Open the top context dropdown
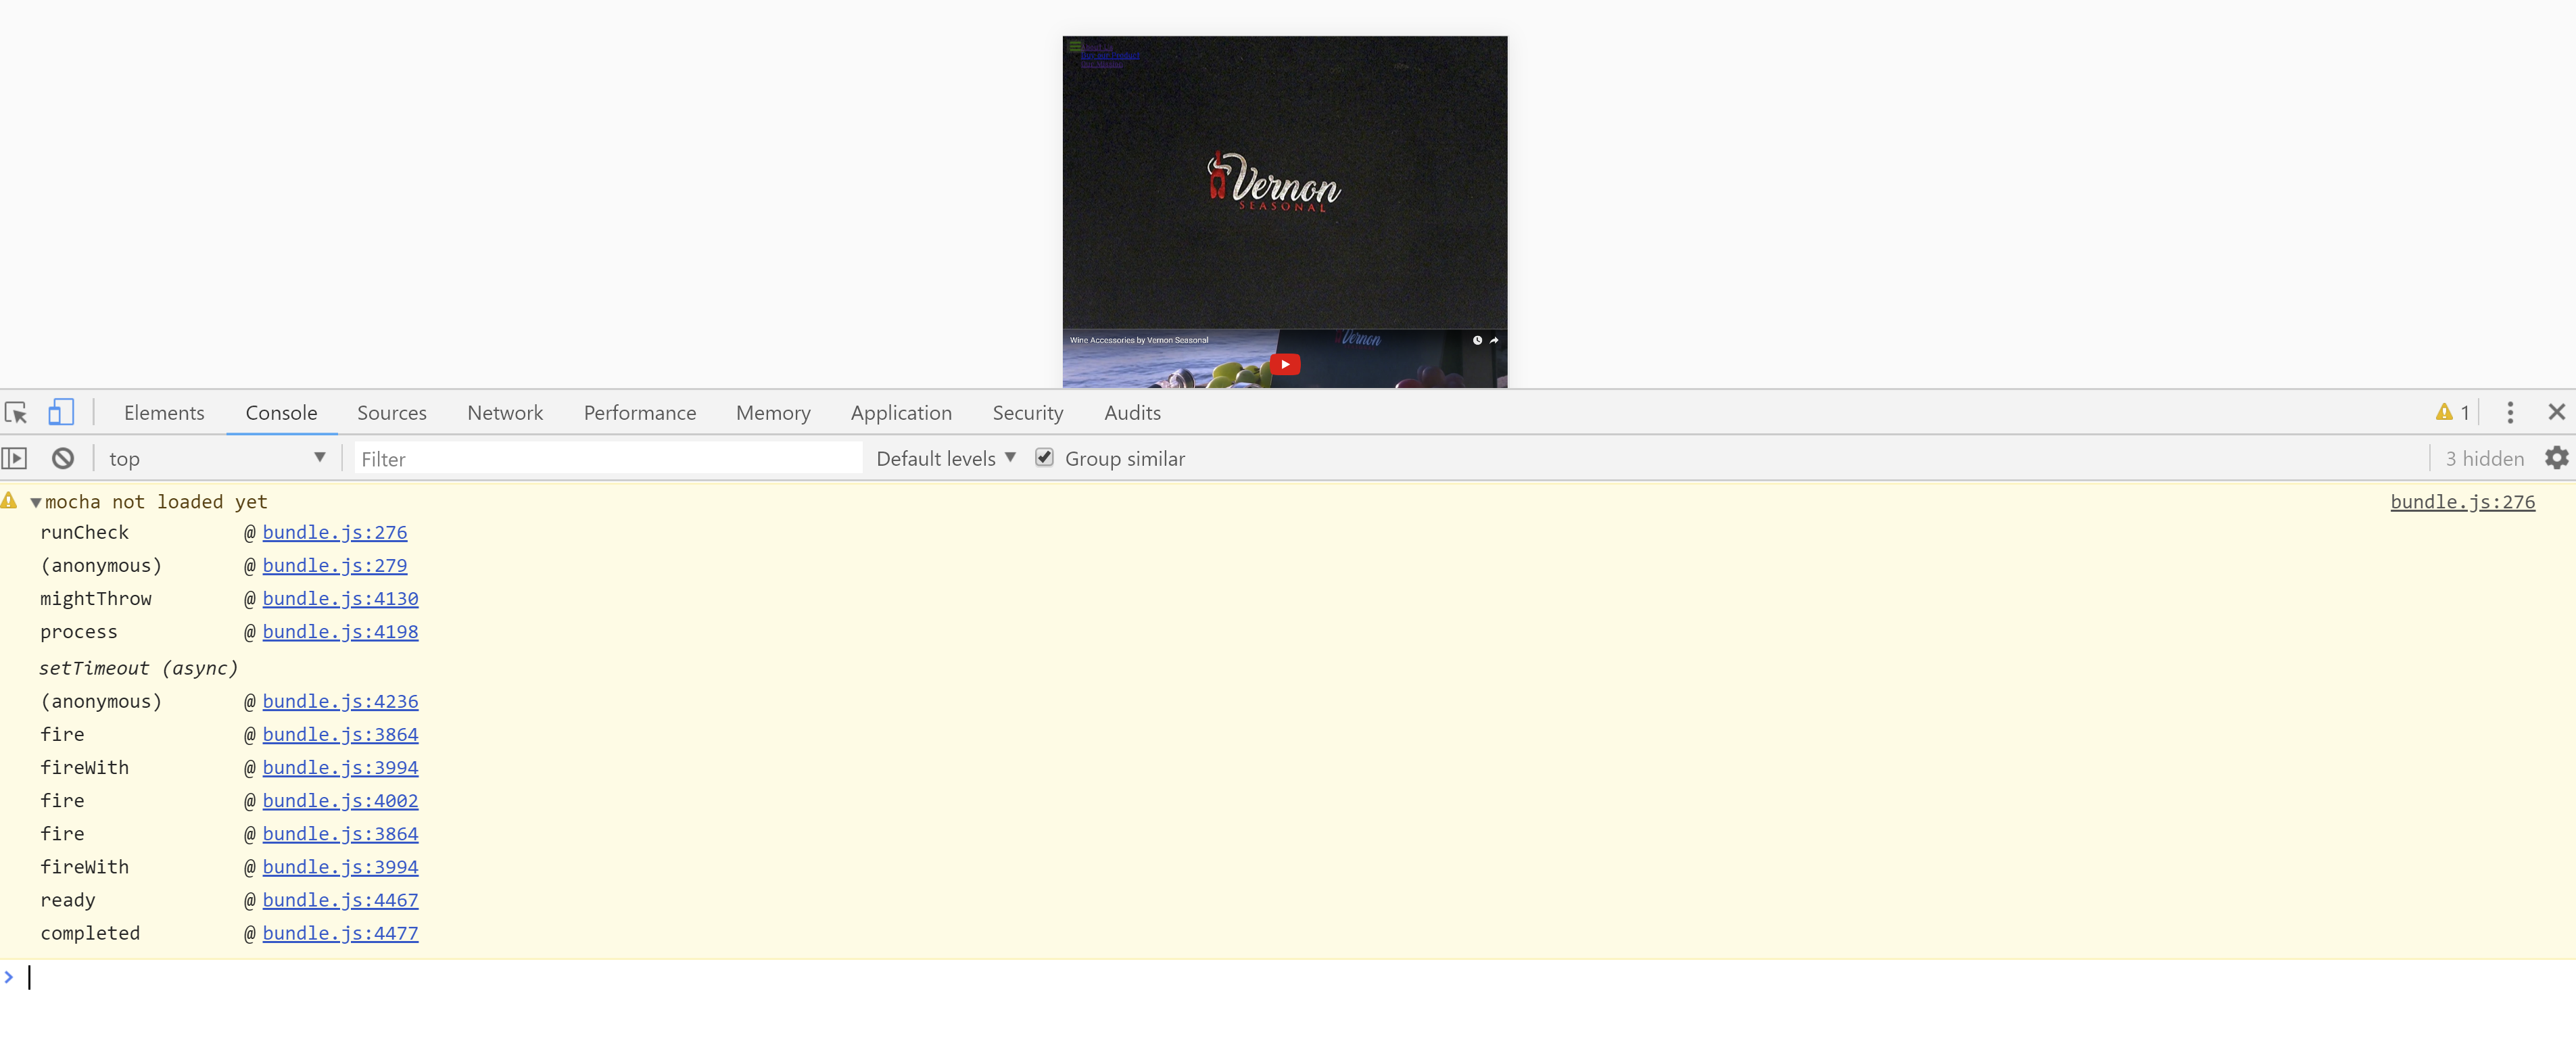Screen dimensions: 2576x1037 [217, 458]
